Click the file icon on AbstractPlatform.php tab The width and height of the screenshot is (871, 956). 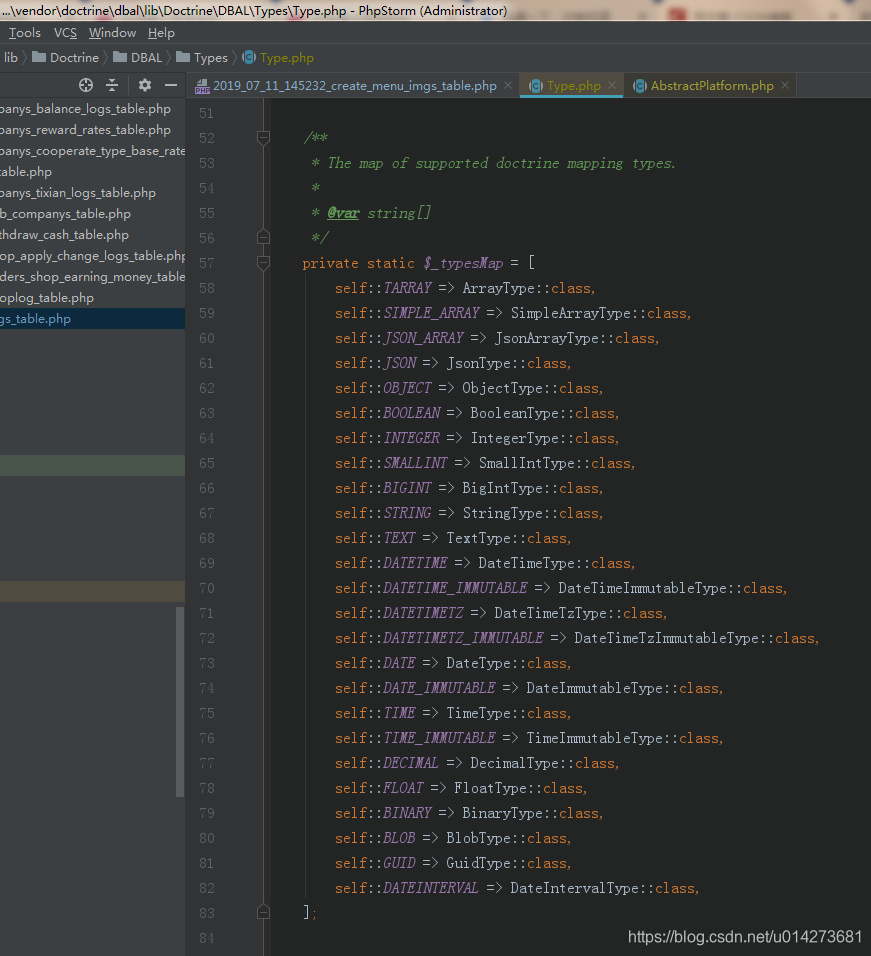(640, 86)
